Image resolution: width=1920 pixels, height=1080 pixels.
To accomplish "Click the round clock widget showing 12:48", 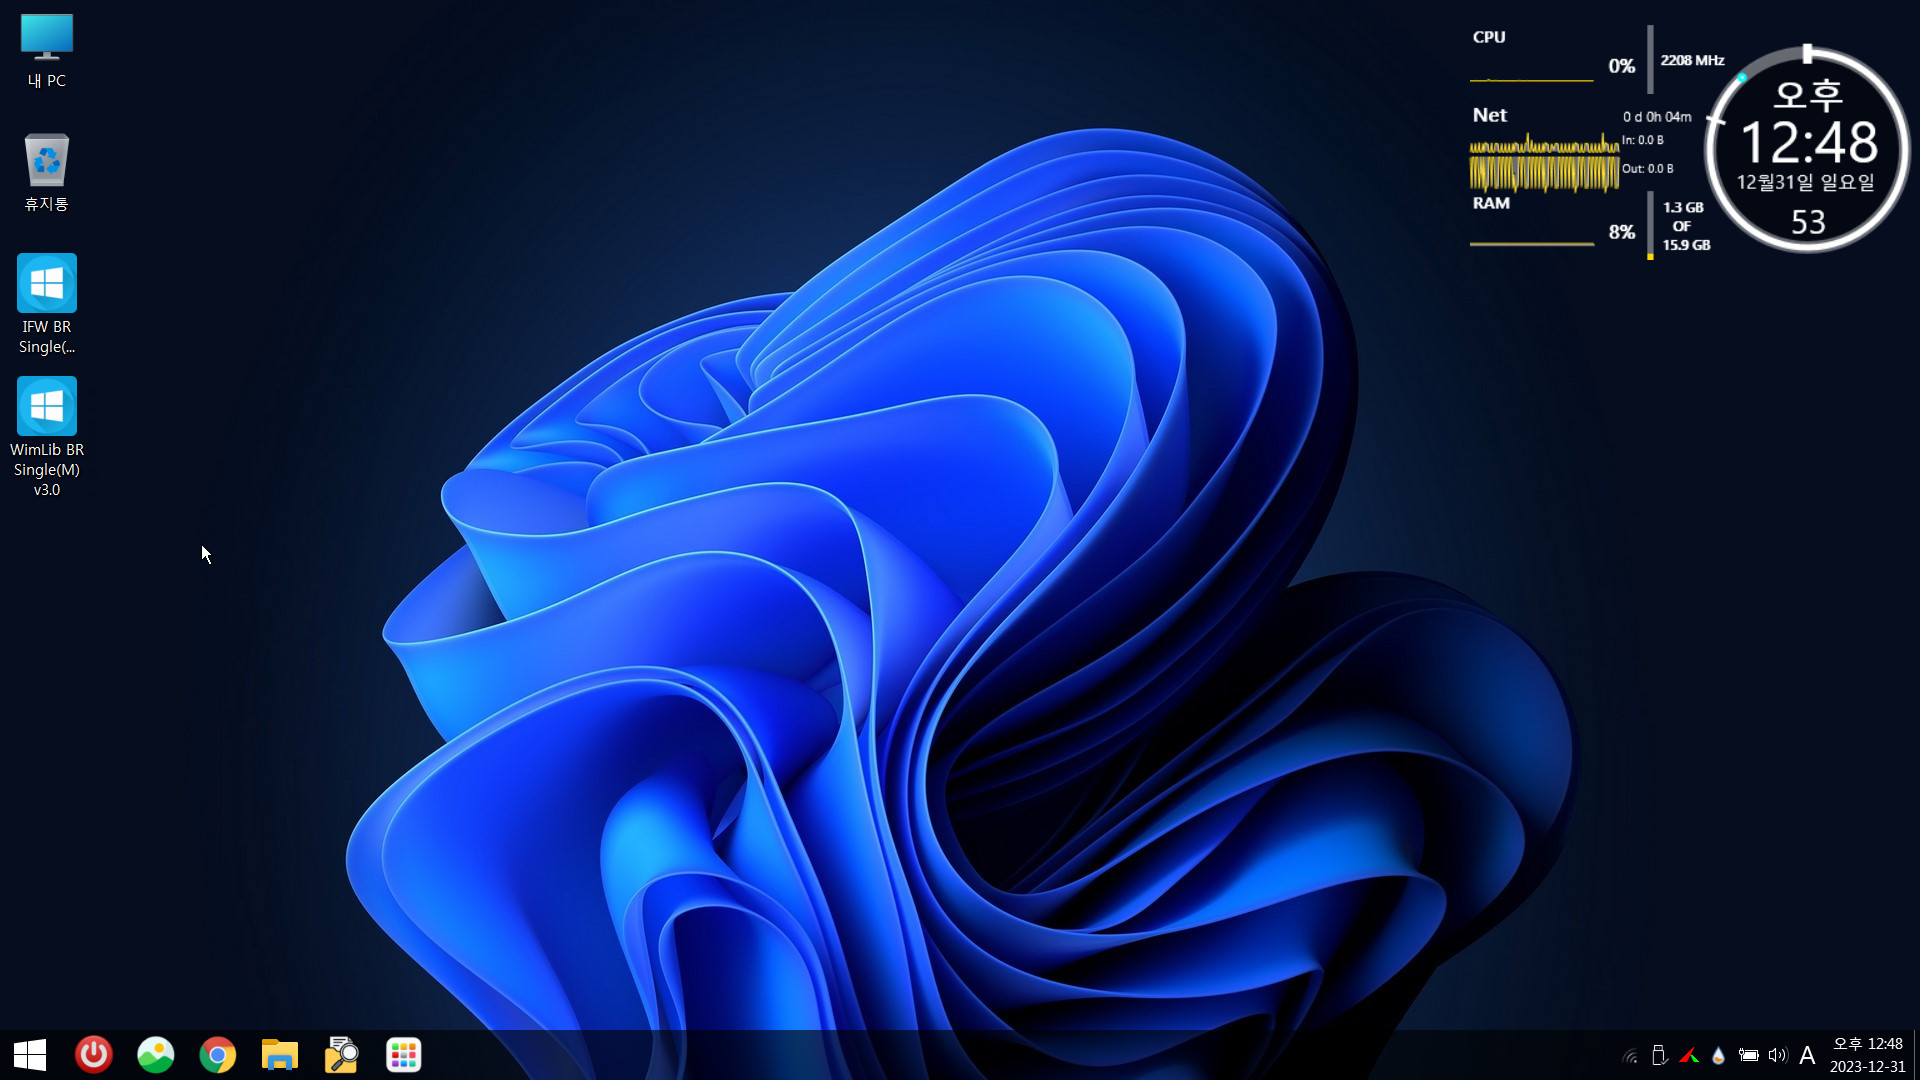I will (1808, 149).
